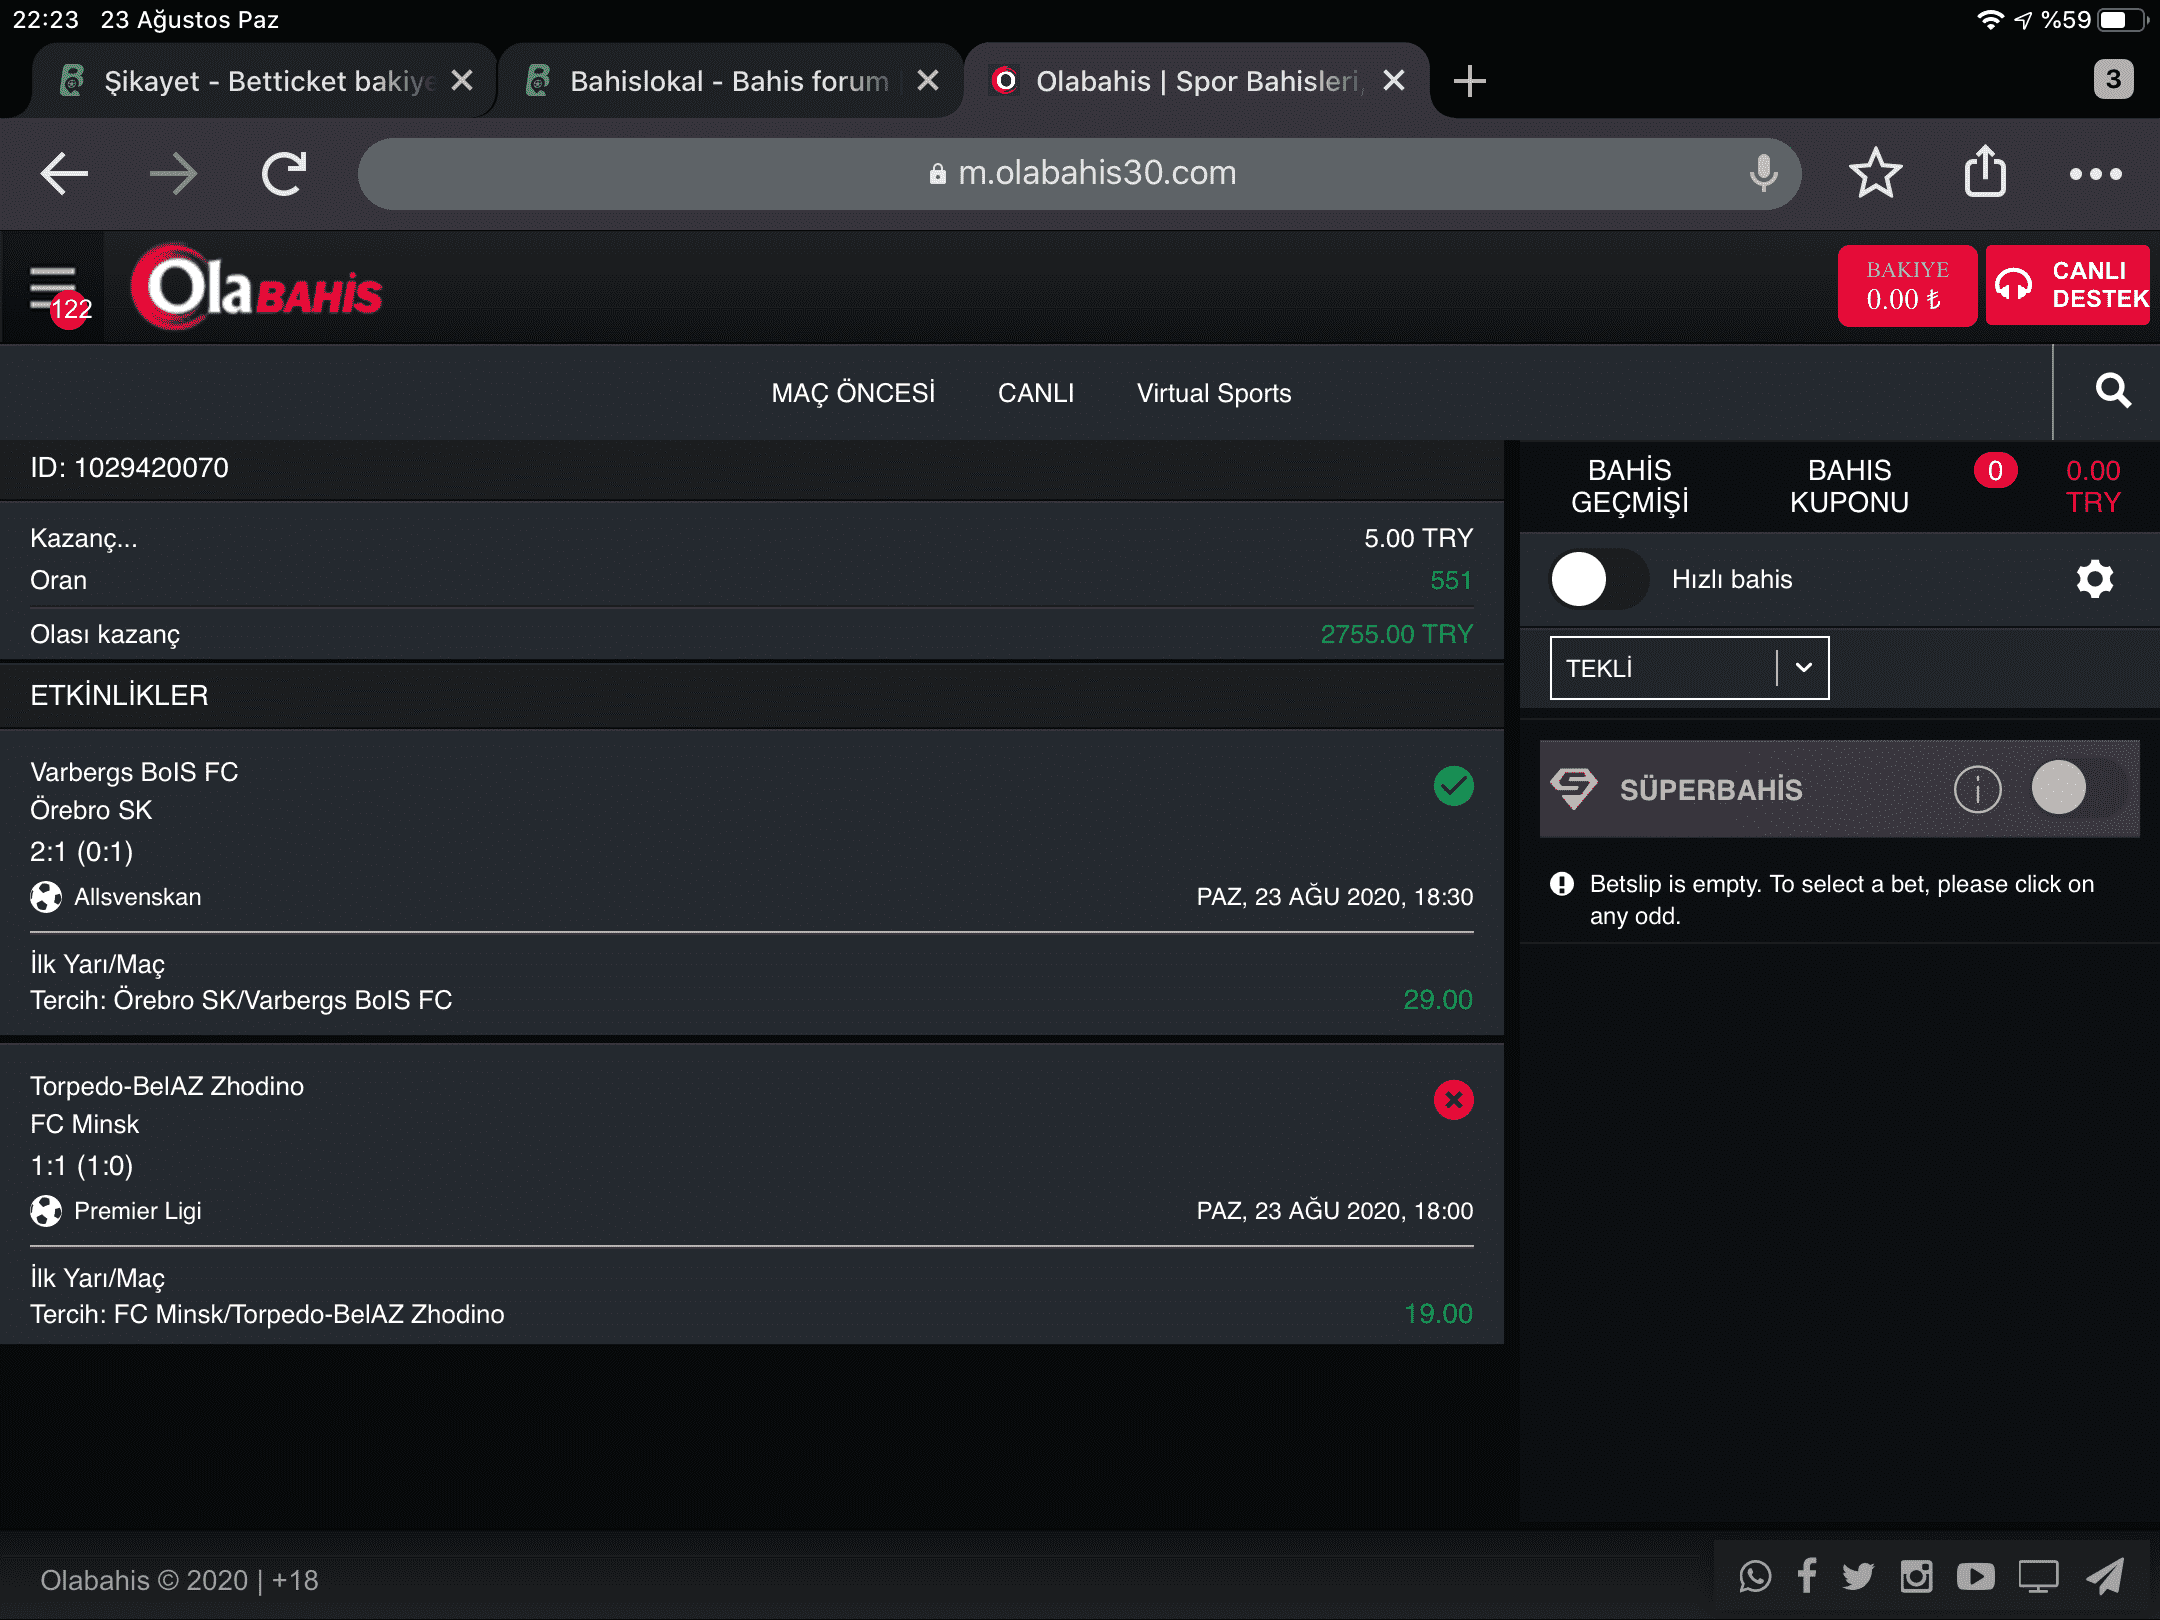2160x1620 pixels.
Task: Switch to BAHİS GEÇMİŞİ tab
Action: [1630, 486]
